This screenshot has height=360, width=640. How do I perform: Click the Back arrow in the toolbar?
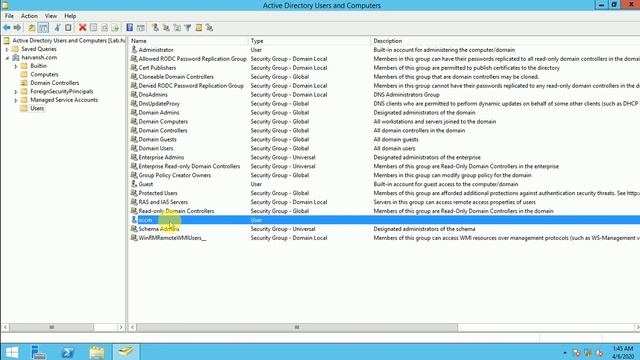click(x=7, y=28)
